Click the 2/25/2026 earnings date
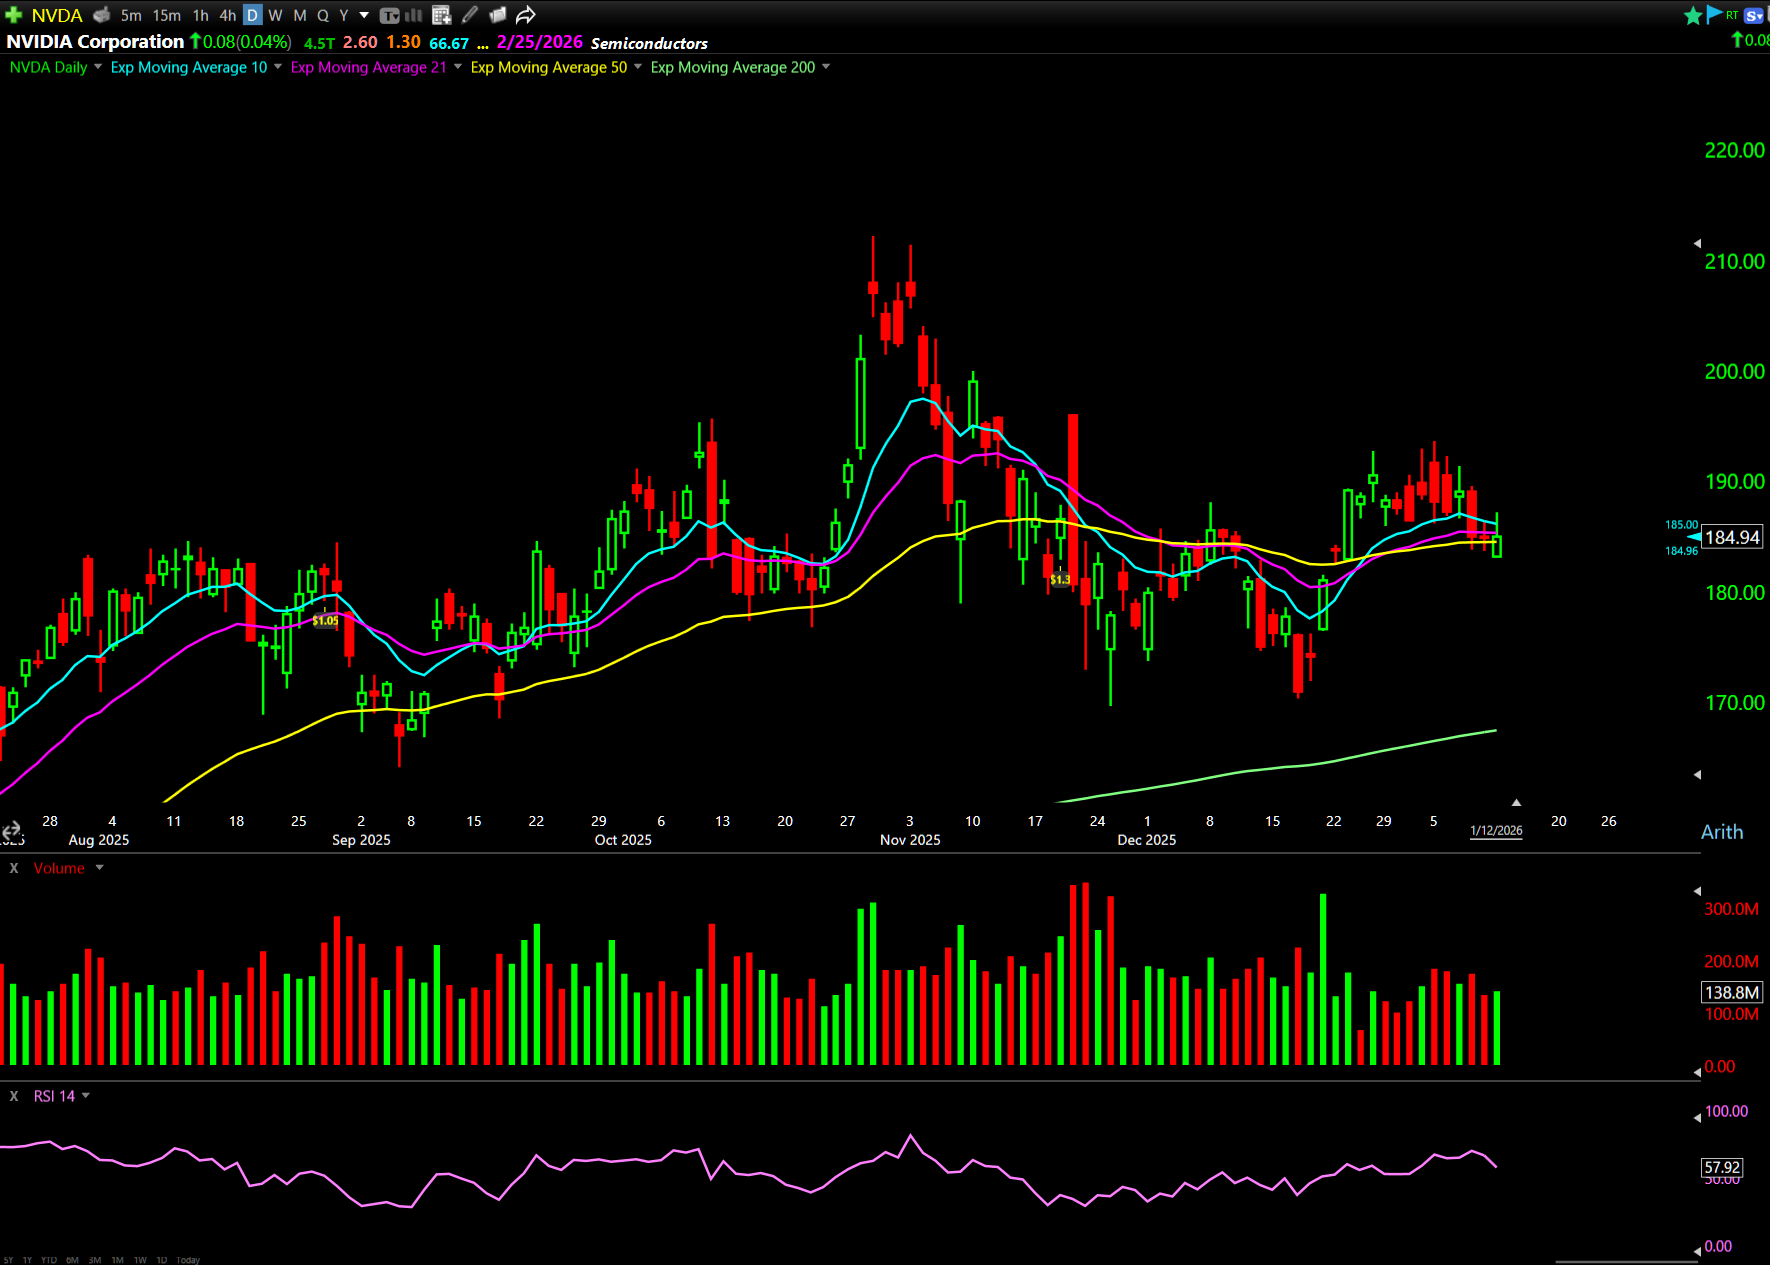 click(x=539, y=42)
